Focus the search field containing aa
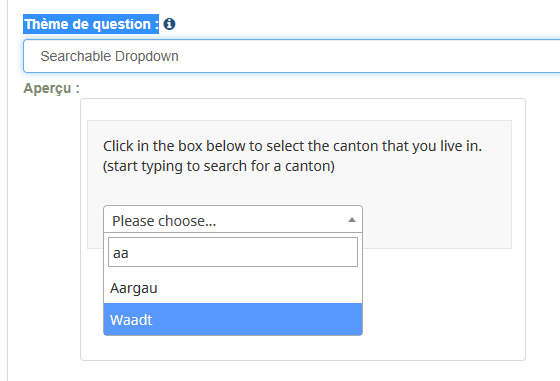This screenshot has height=381, width=560. coord(233,252)
